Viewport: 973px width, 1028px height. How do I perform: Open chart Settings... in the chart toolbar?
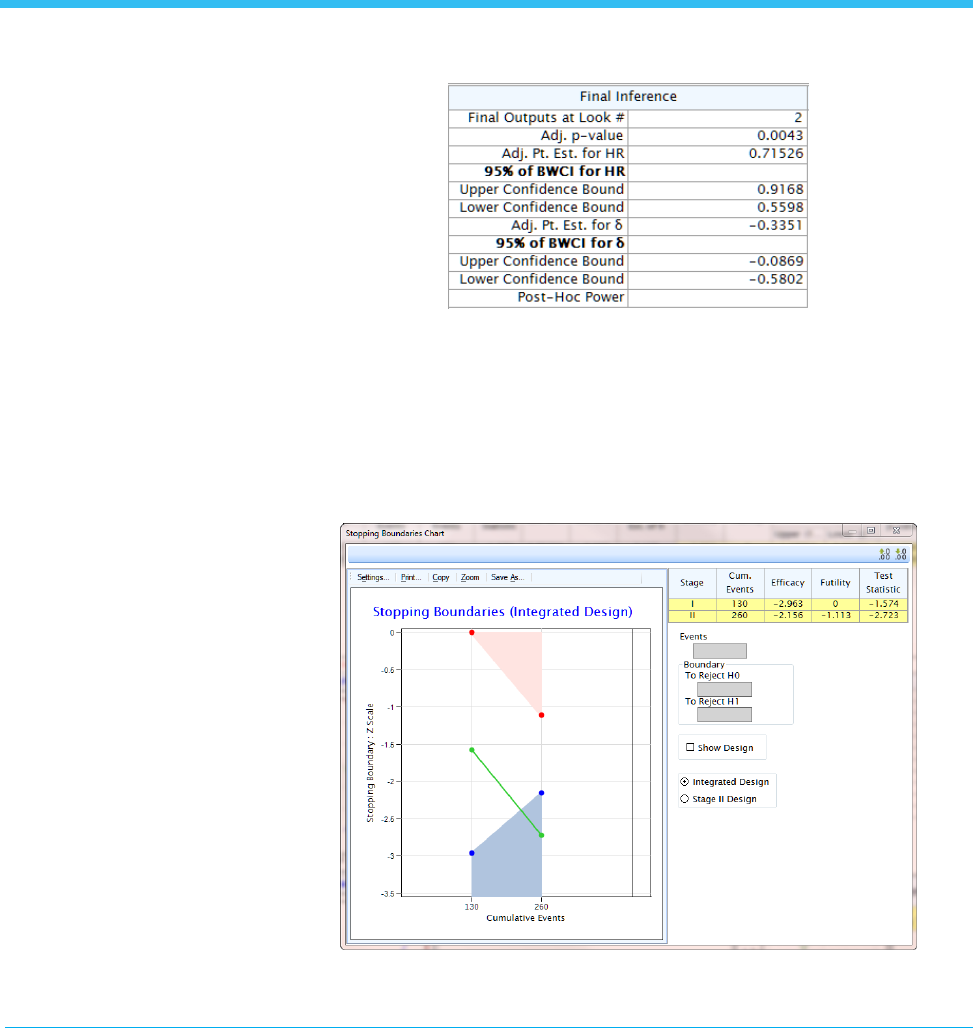coord(373,578)
